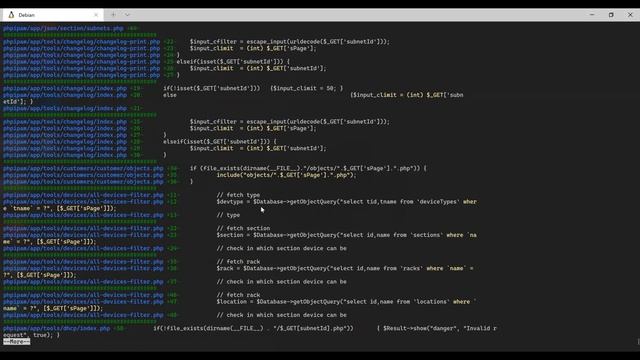Viewport: 640px width, 360px height.
Task: Click the wrapped "etId']; }" line
Action: pyautogui.click(x=18, y=102)
